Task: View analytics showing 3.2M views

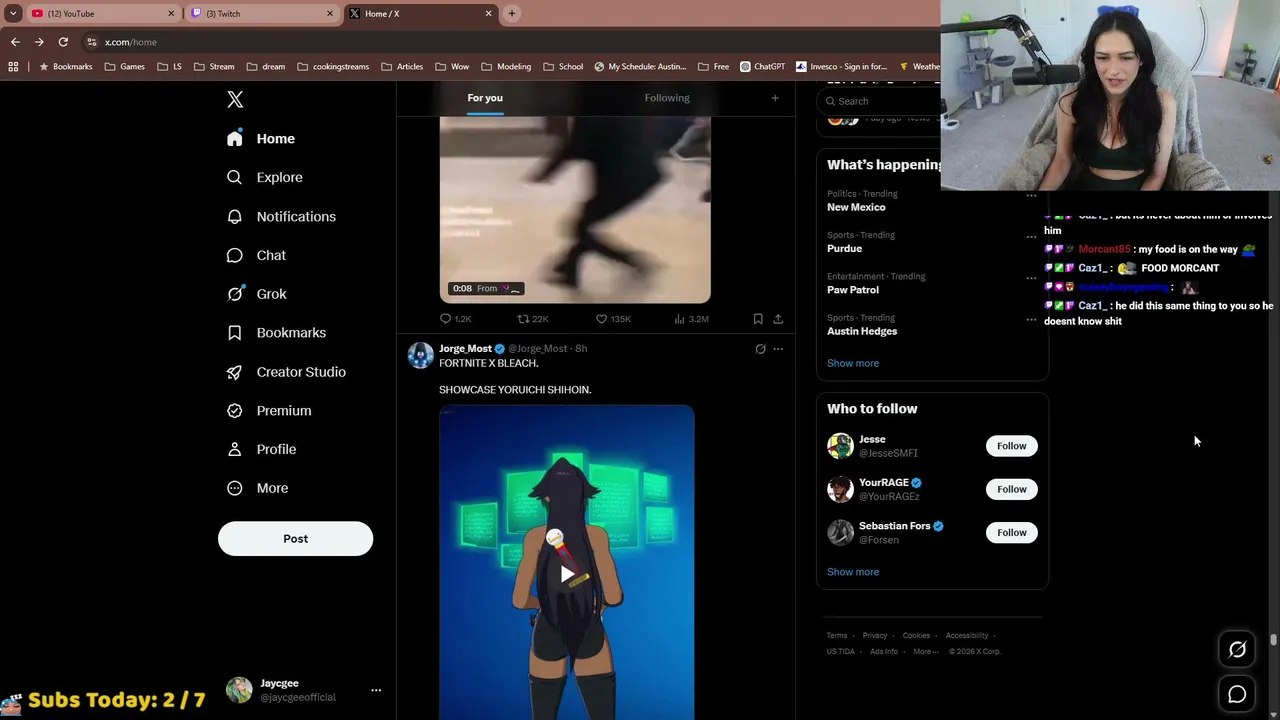Action: (691, 319)
